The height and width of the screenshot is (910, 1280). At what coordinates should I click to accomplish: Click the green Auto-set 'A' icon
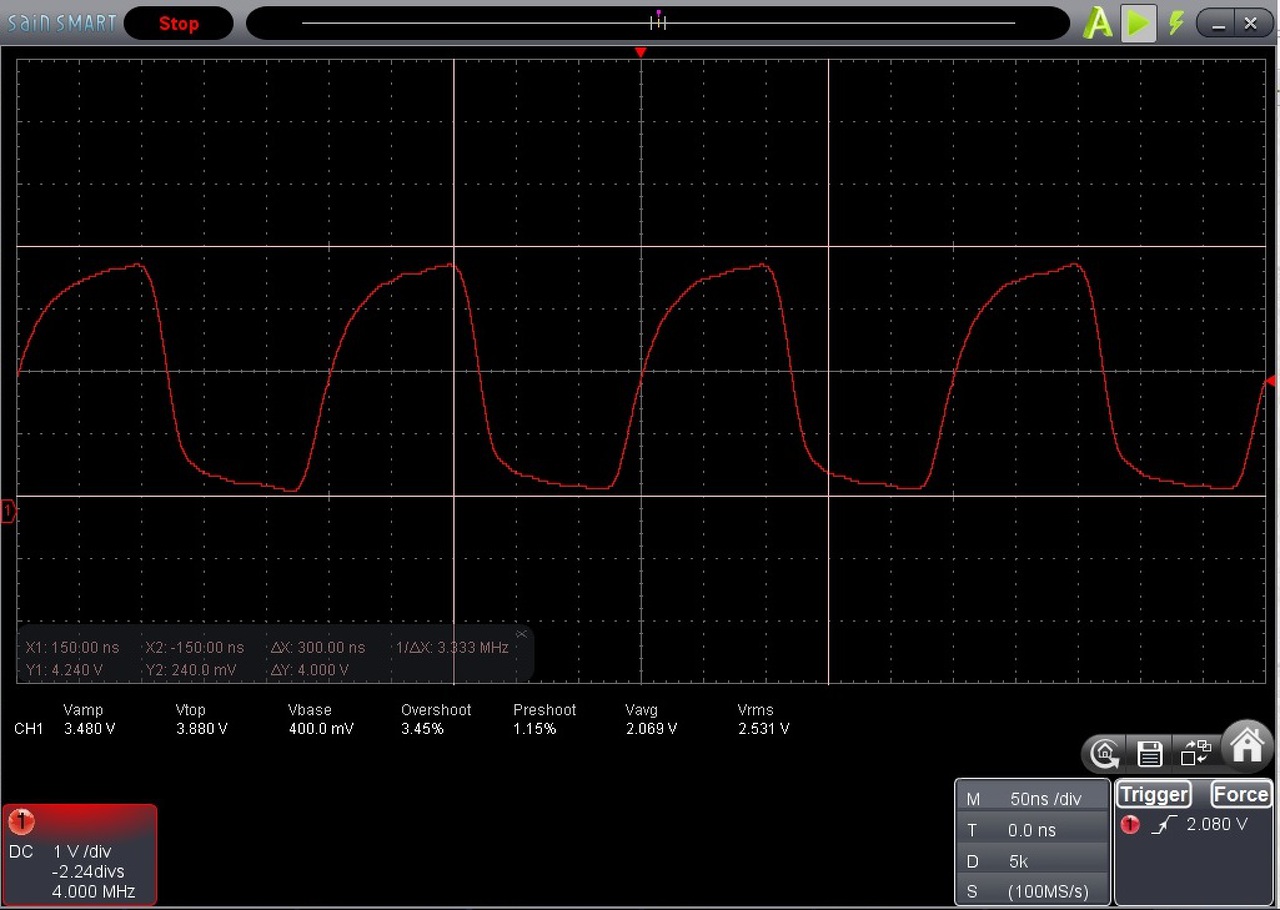[x=1097, y=23]
